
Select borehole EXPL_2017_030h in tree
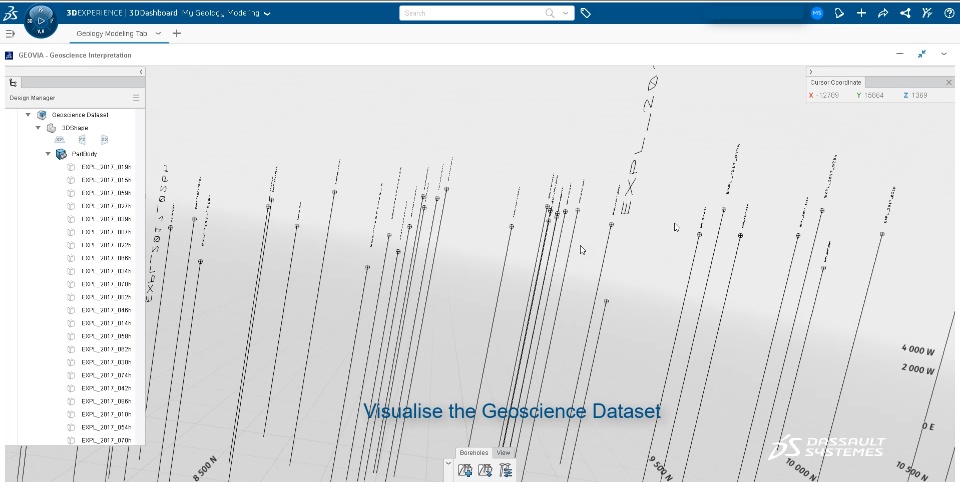click(106, 363)
